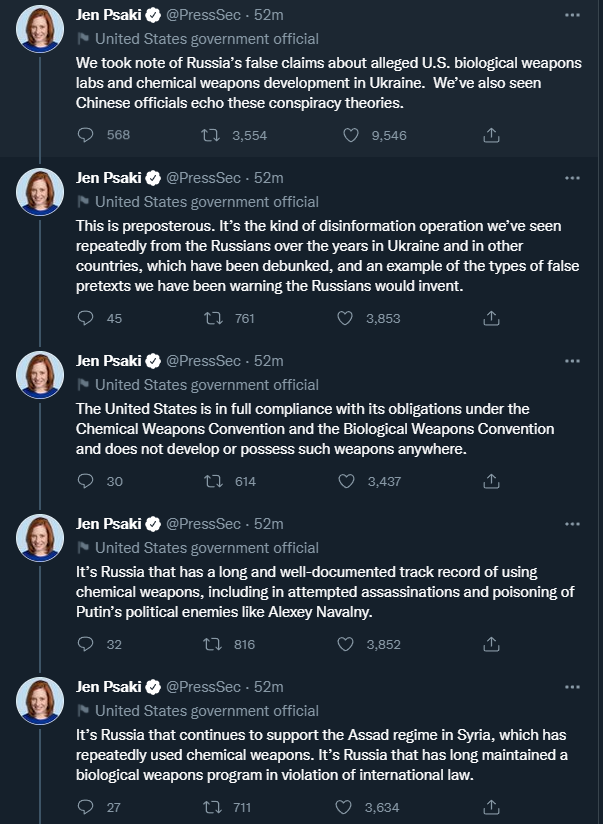Like the tweet with 9,546 likes
The height and width of the screenshot is (824, 603).
tap(347, 135)
